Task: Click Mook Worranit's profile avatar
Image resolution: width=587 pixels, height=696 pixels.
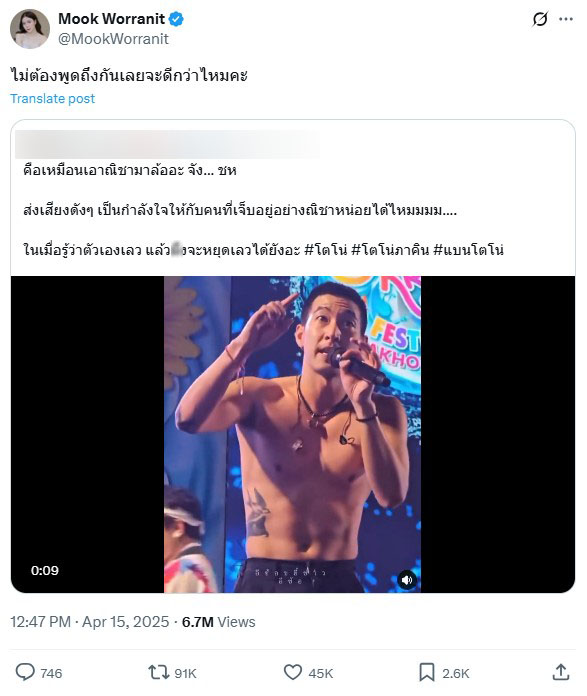Action: [30, 29]
